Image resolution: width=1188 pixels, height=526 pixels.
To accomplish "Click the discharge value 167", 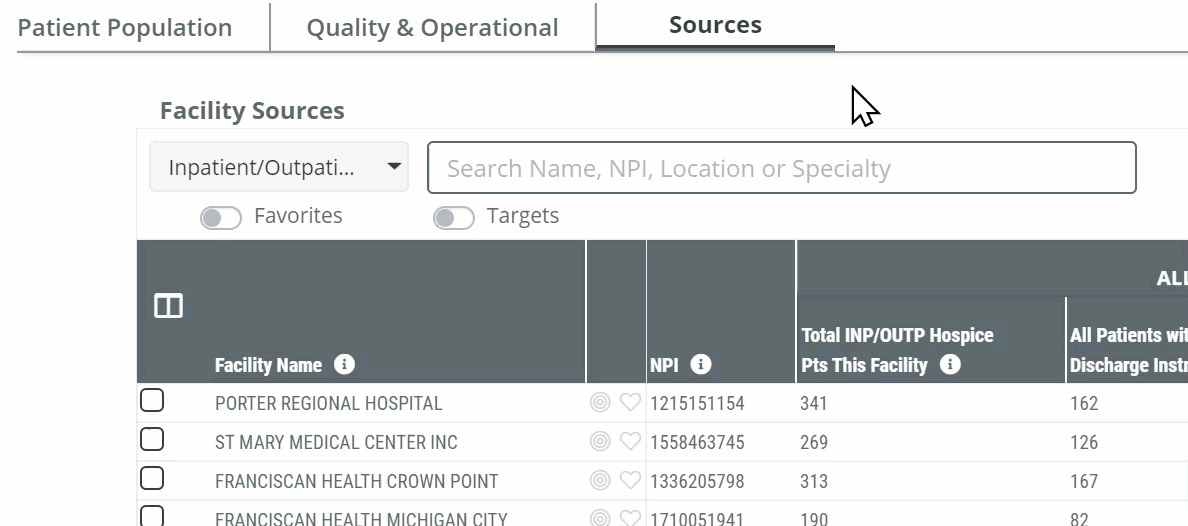I will (x=1083, y=481).
